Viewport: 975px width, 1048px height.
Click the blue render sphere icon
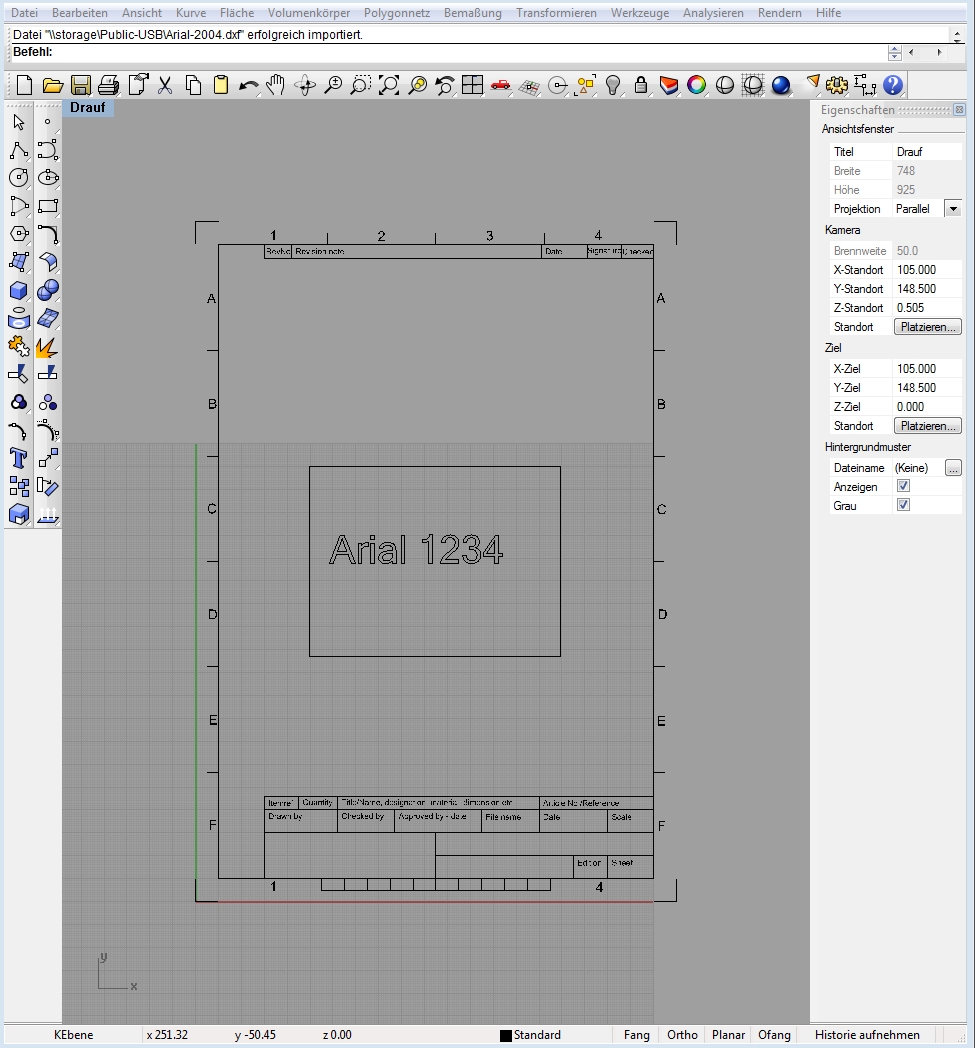(x=781, y=85)
